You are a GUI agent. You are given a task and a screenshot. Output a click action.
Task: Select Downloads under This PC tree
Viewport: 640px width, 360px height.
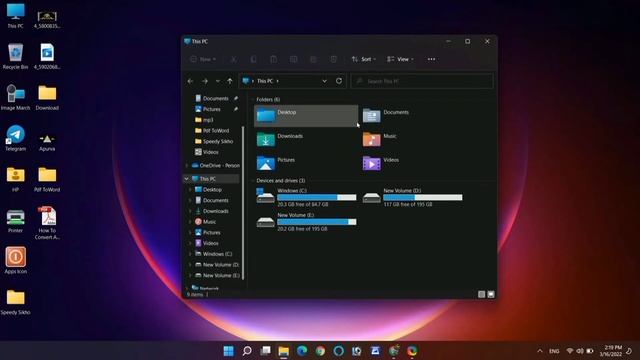pos(212,211)
